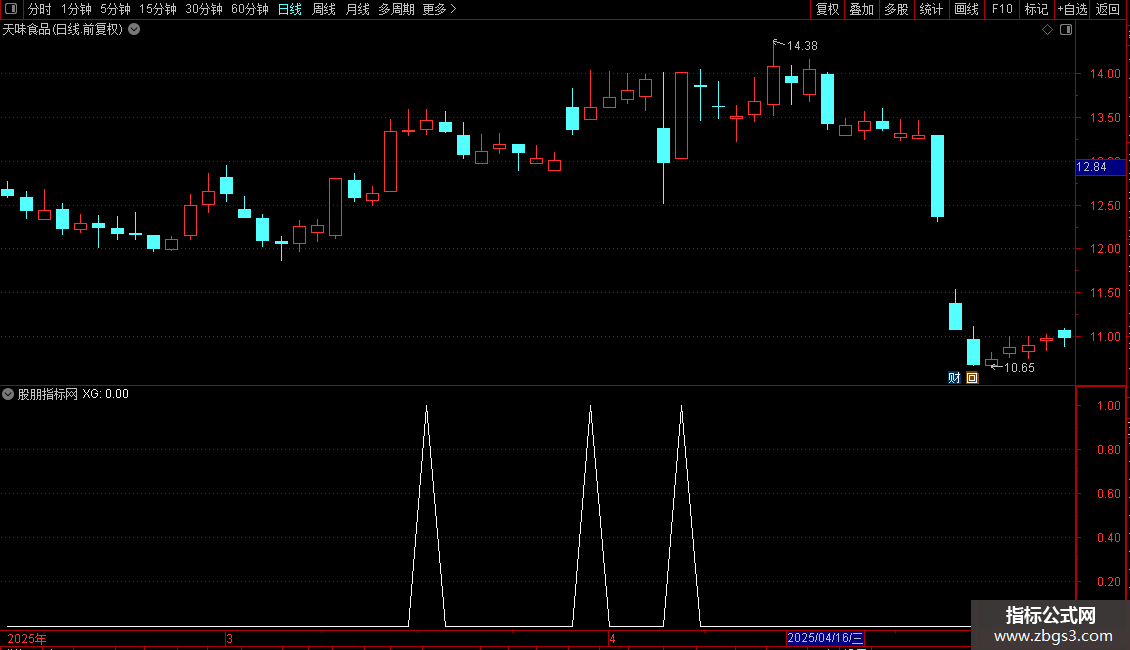Viewport: 1130px width, 650px height.
Task: Click the 2025/04/16 date label
Action: tap(825, 638)
